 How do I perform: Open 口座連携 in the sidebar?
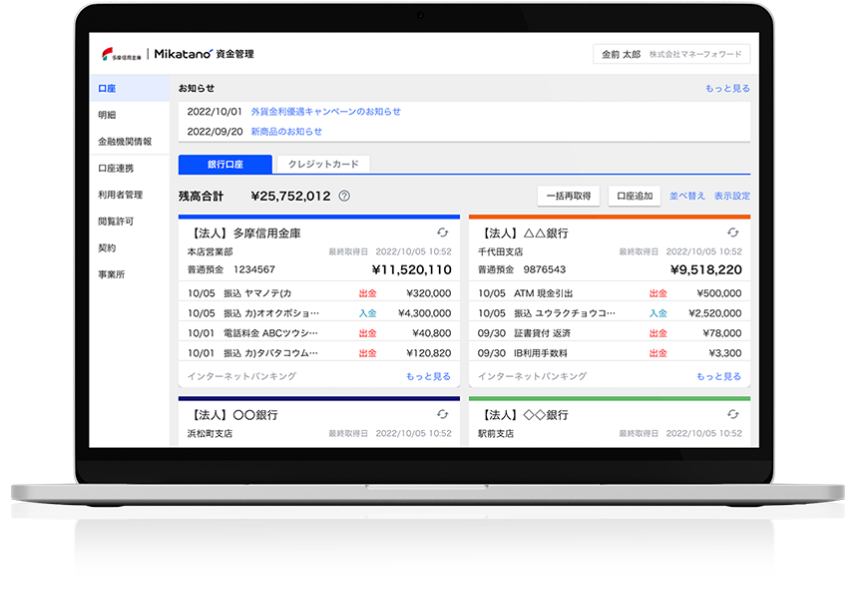(x=130, y=168)
